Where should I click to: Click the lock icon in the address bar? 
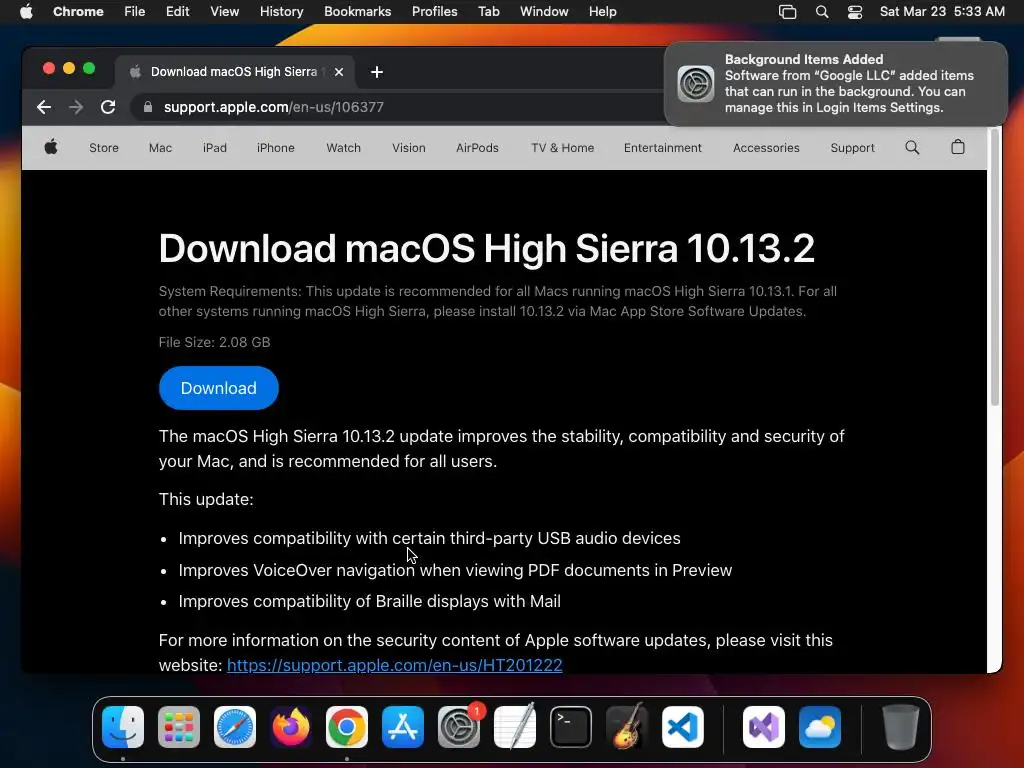click(x=148, y=107)
